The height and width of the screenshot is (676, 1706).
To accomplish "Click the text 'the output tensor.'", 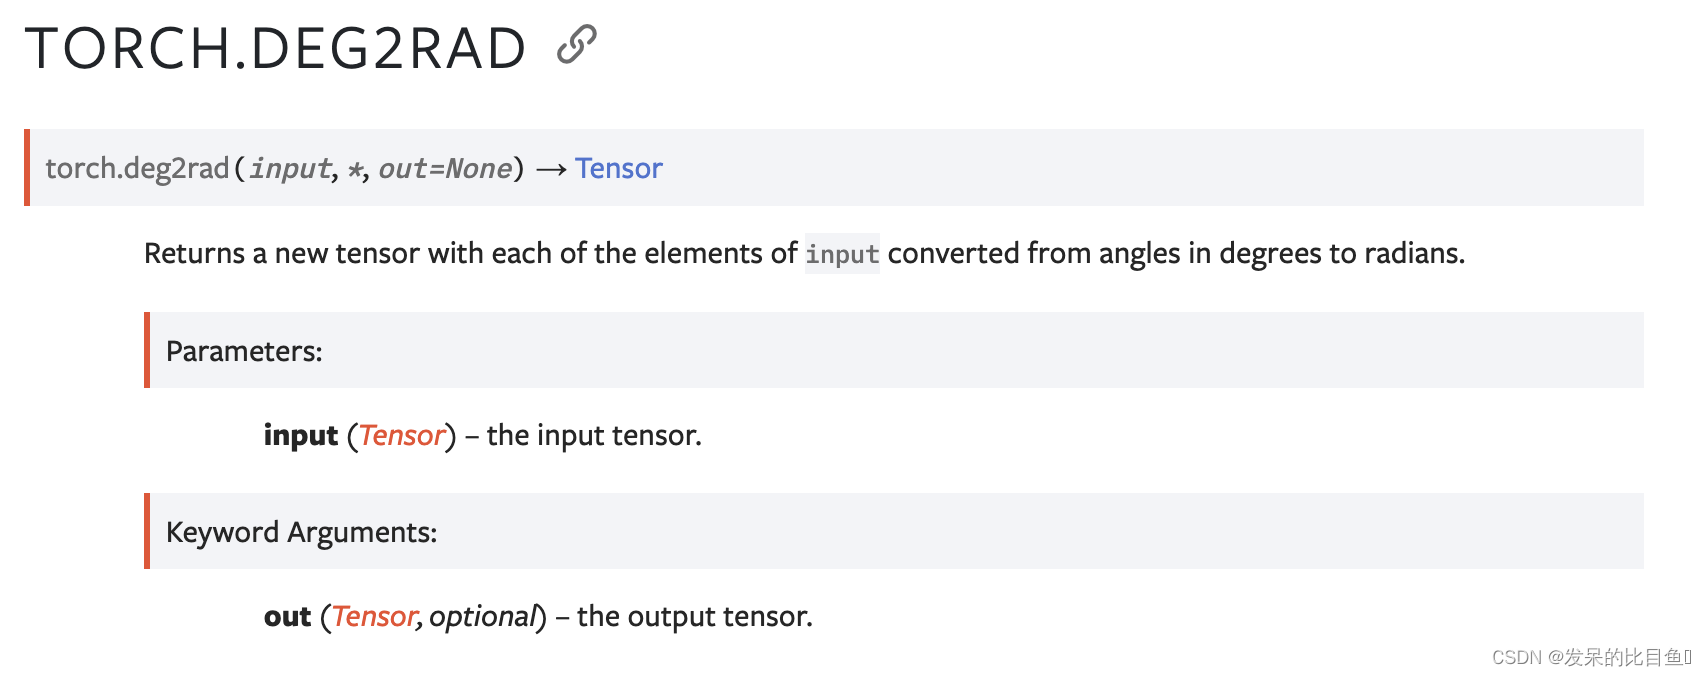I will (695, 616).
